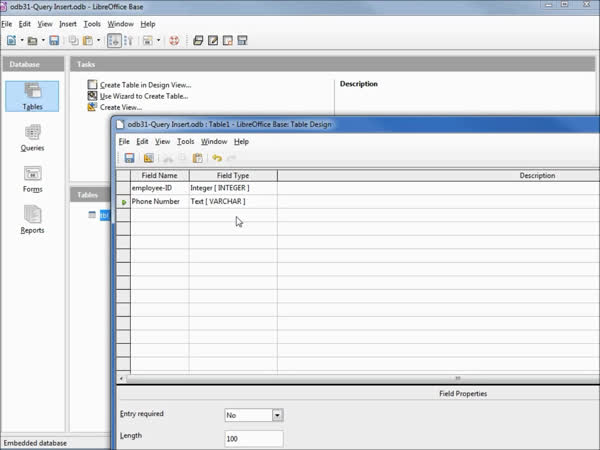Click Save icon in main Base toolbar
This screenshot has width=600, height=450.
54,40
